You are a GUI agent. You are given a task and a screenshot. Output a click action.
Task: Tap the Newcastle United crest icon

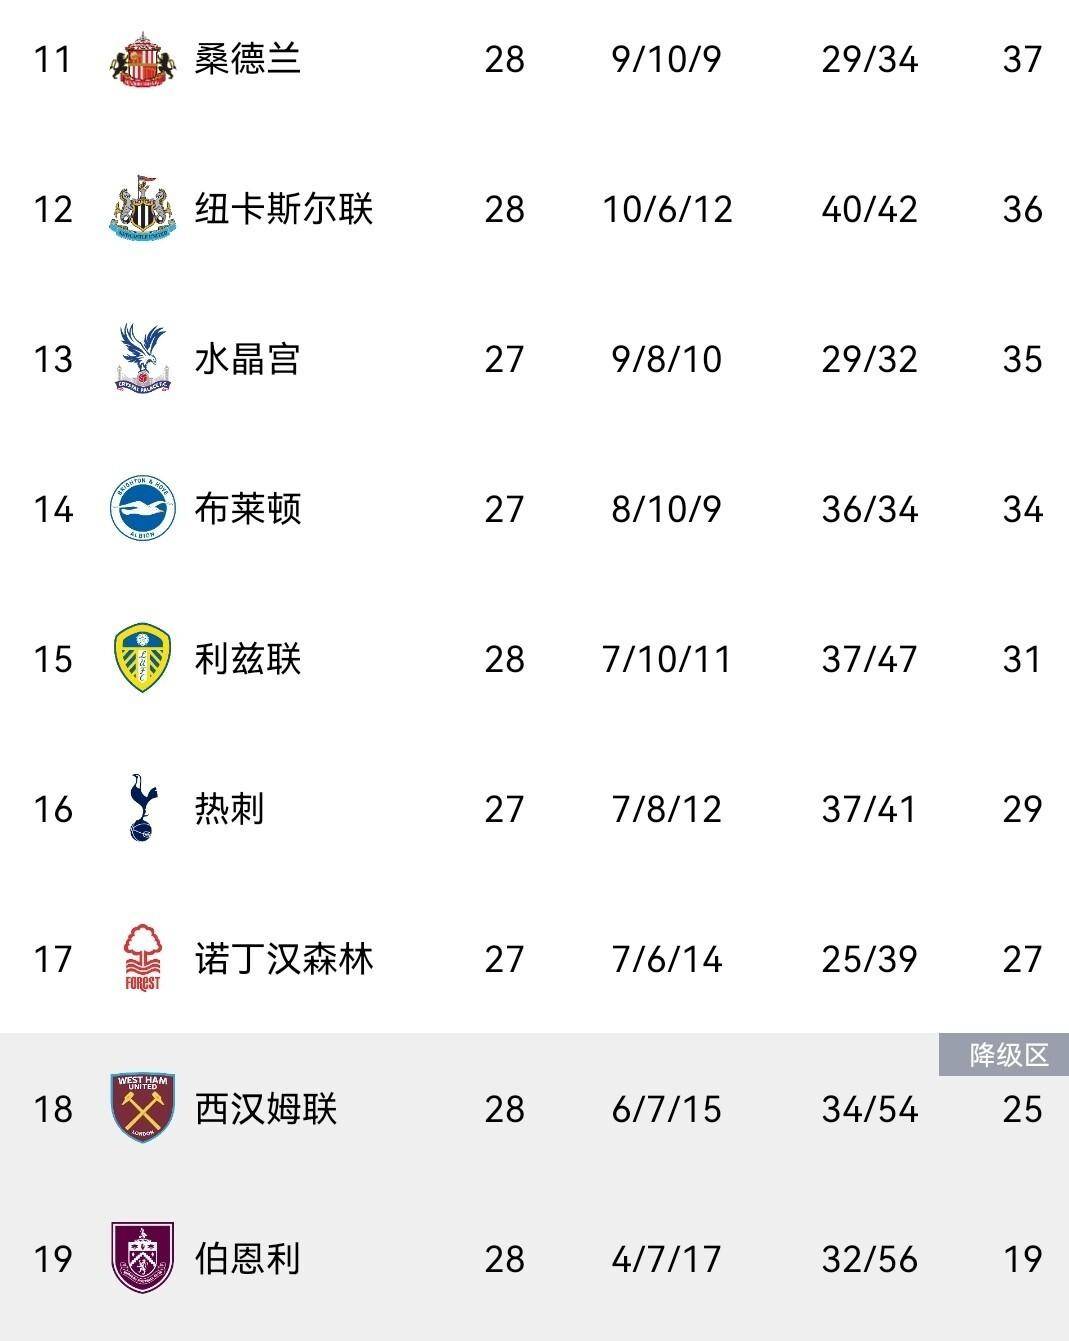coord(142,209)
